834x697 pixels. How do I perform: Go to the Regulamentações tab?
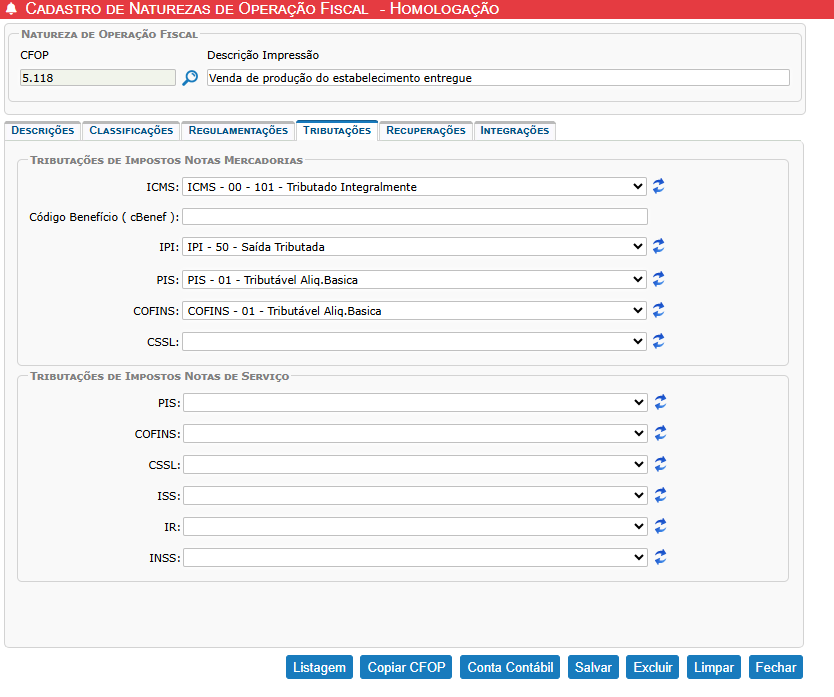tap(238, 130)
